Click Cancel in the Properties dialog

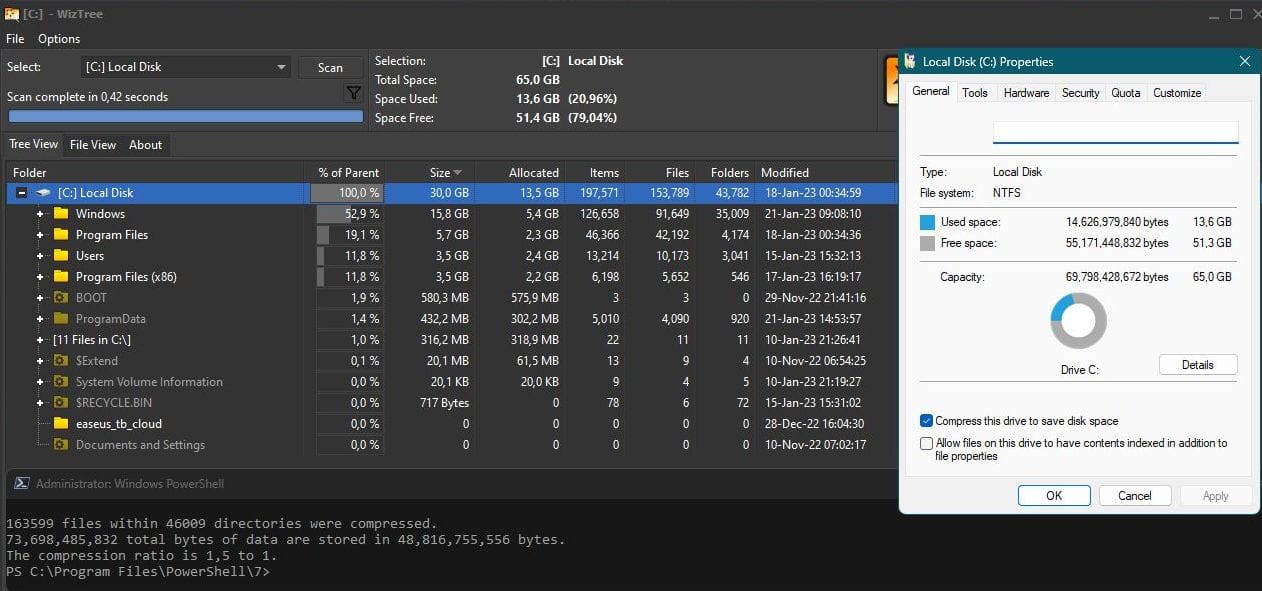tap(1135, 495)
